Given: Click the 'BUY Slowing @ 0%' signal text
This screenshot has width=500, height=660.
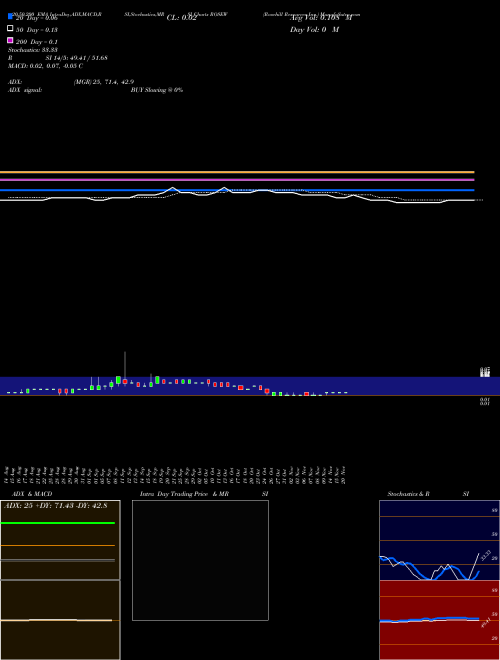Looking at the screenshot, I should pyautogui.click(x=157, y=90).
